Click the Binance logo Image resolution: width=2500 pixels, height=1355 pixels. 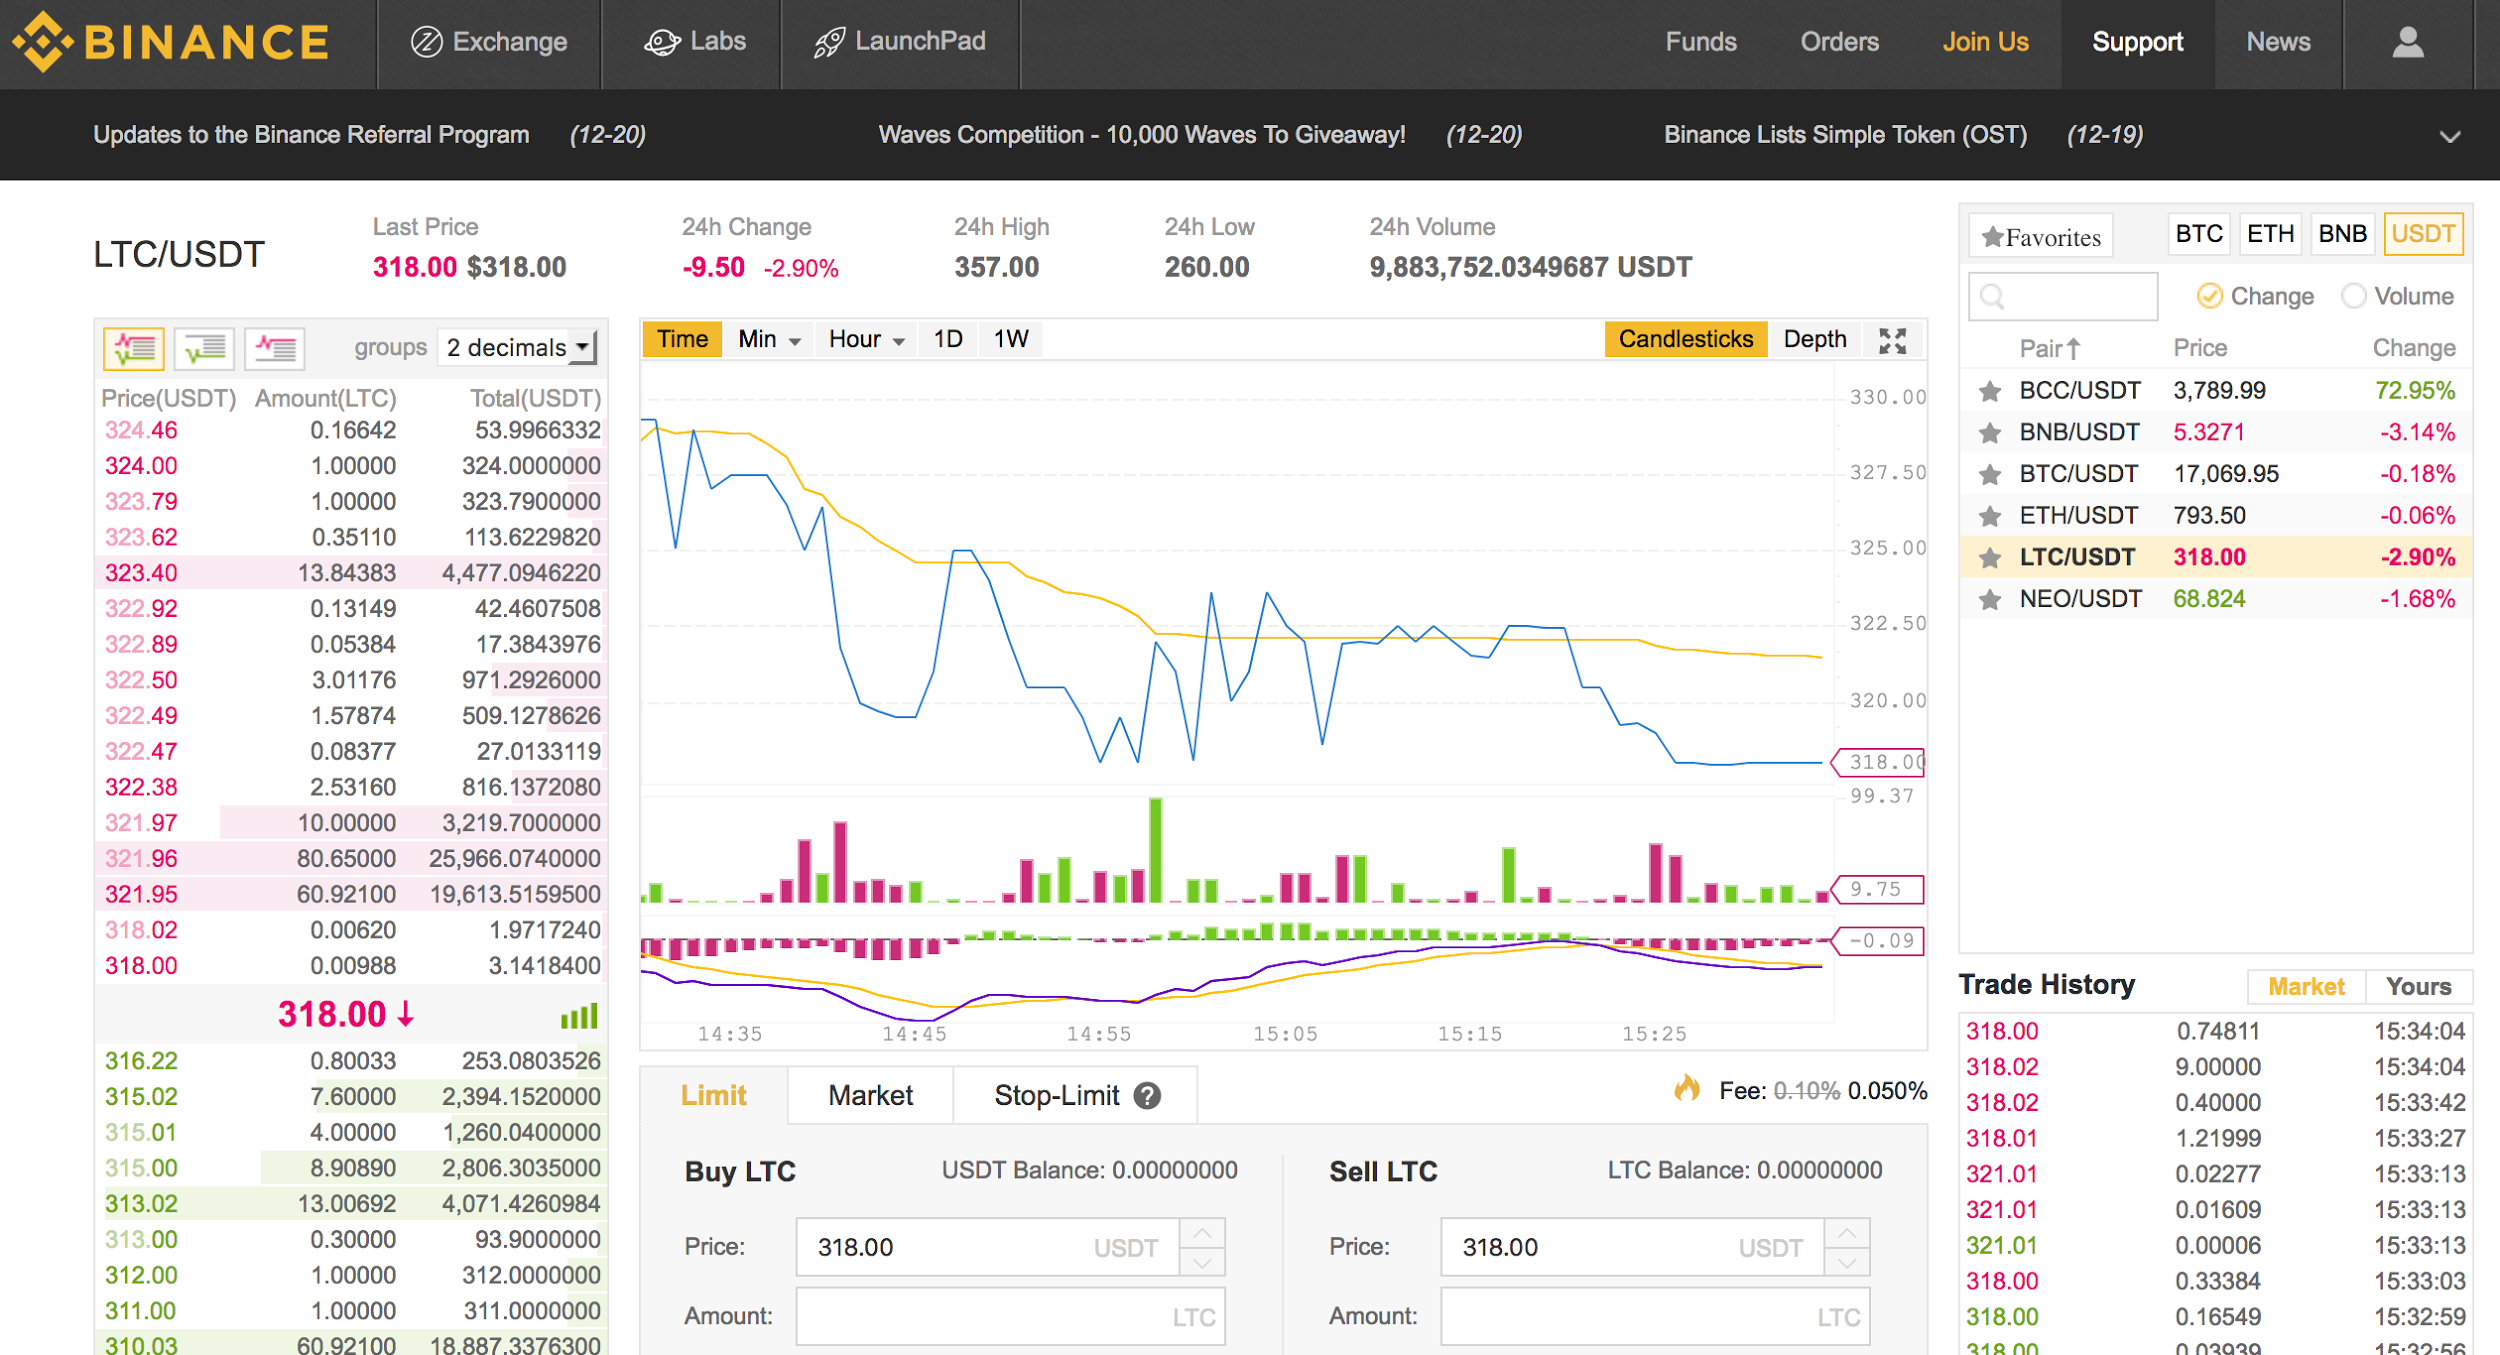[x=170, y=42]
